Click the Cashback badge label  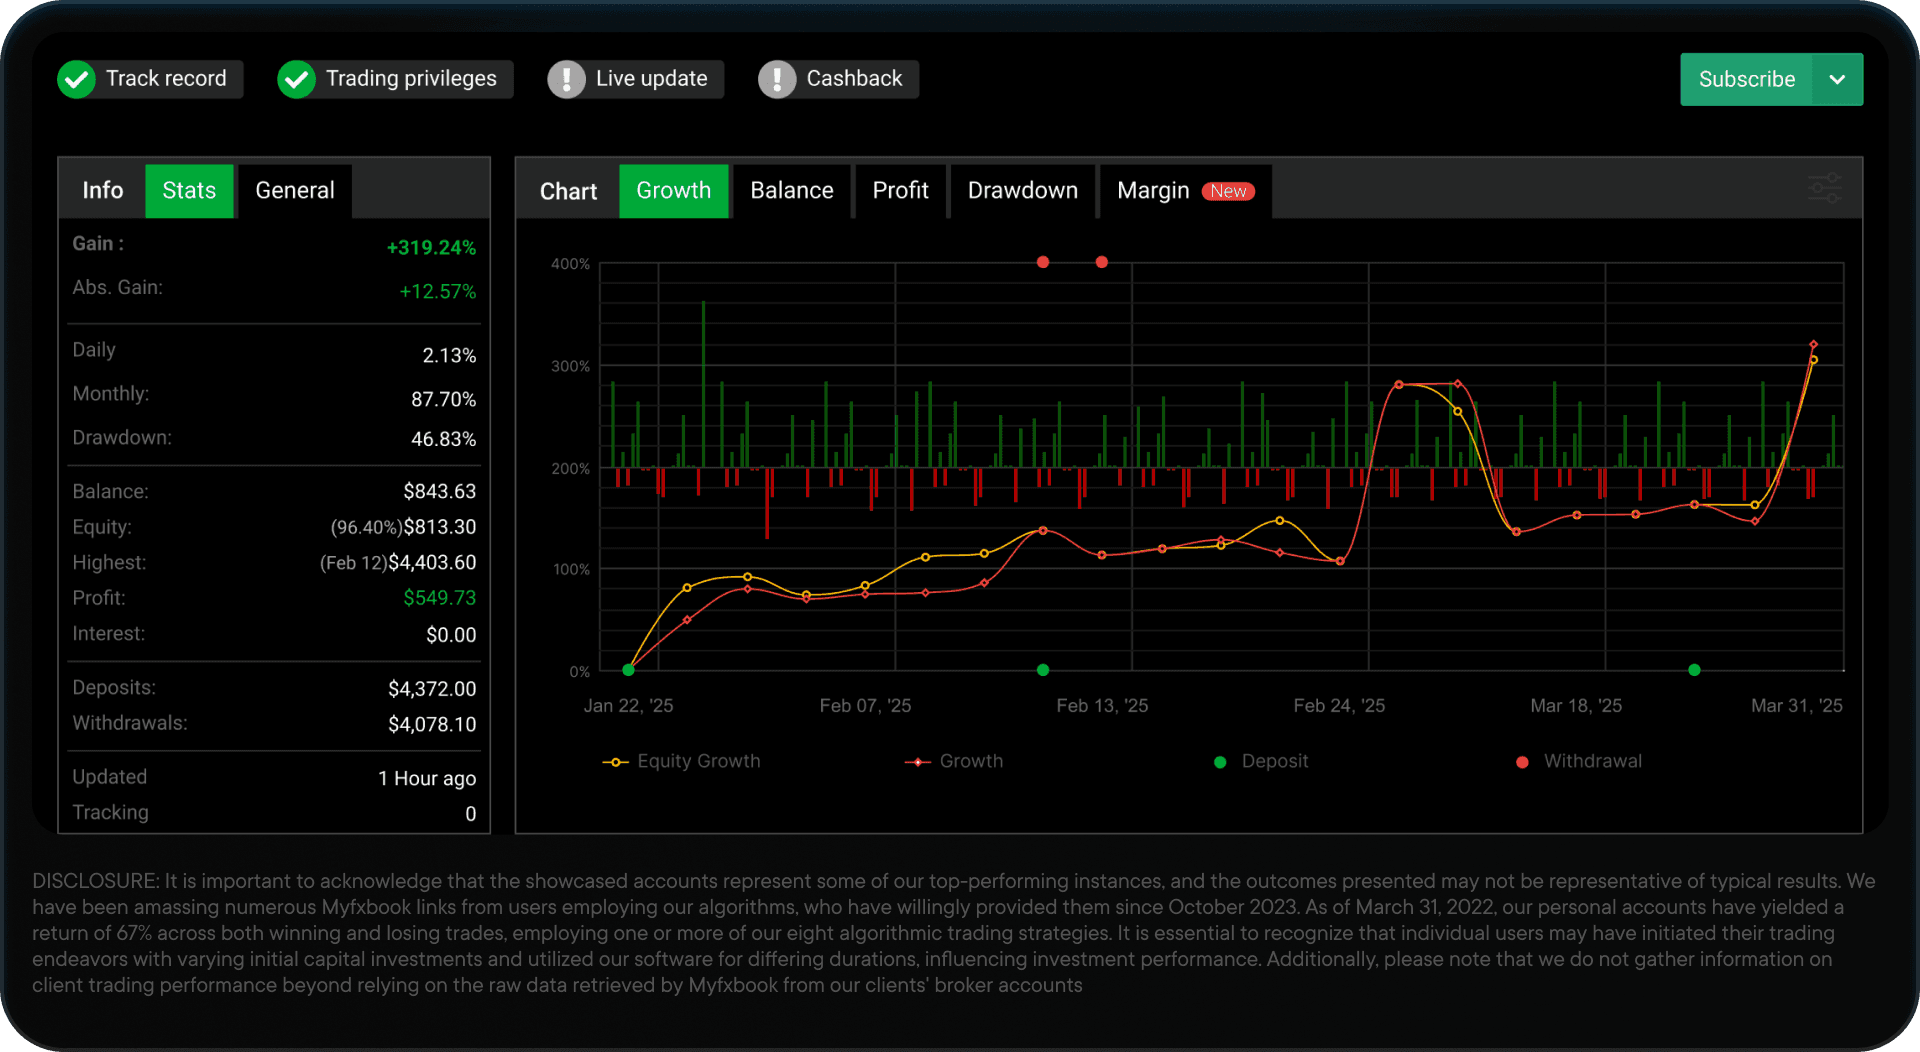point(854,79)
